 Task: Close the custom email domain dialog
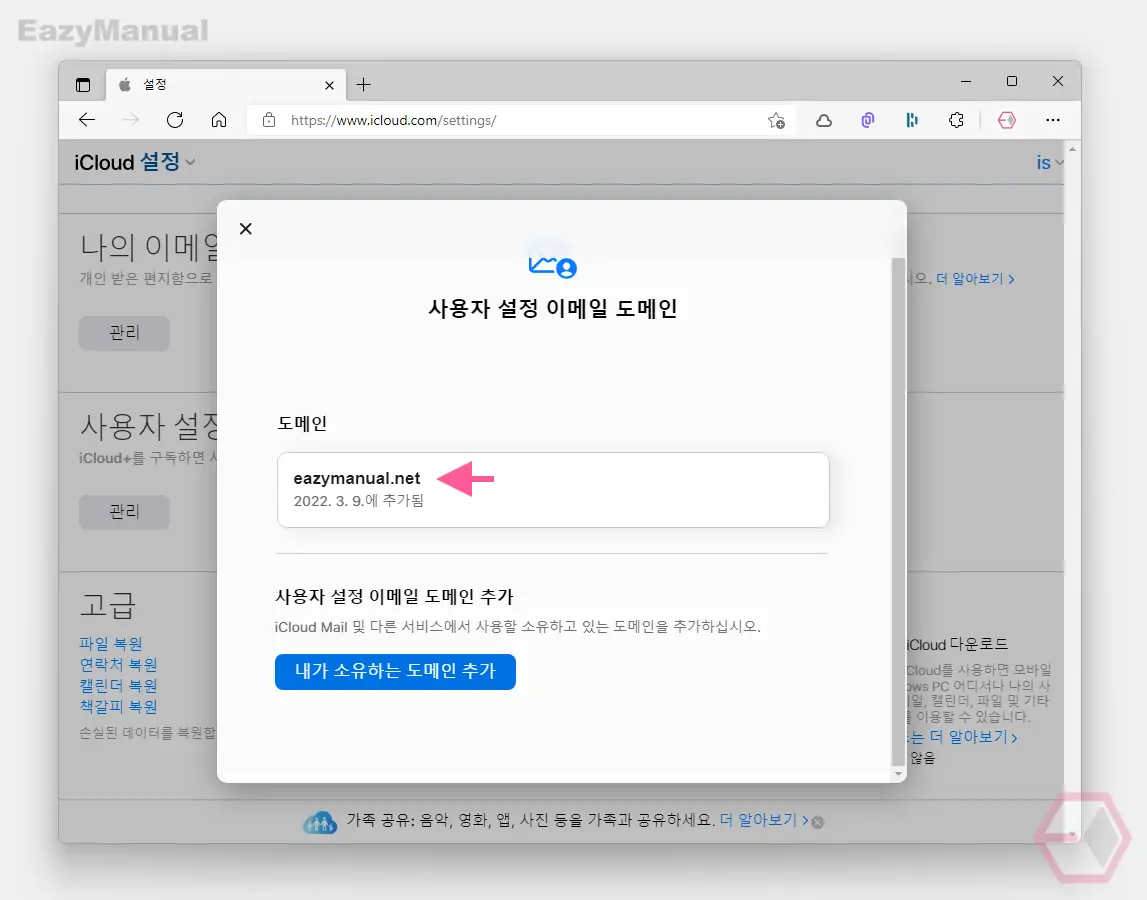pyautogui.click(x=246, y=229)
